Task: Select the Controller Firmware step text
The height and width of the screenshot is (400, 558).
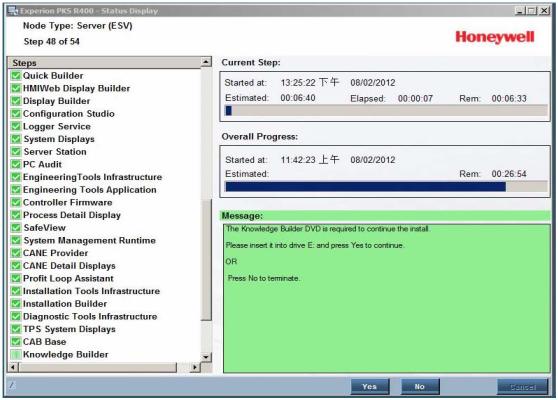Action: click(68, 202)
